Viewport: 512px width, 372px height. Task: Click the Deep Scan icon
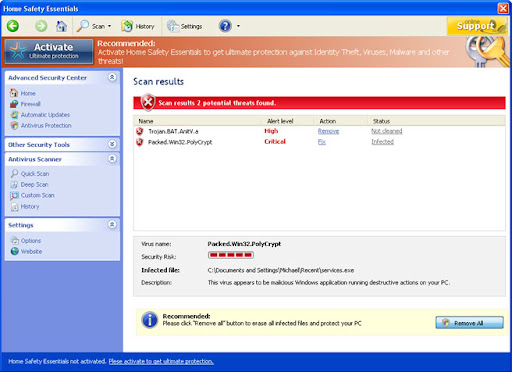[x=14, y=184]
